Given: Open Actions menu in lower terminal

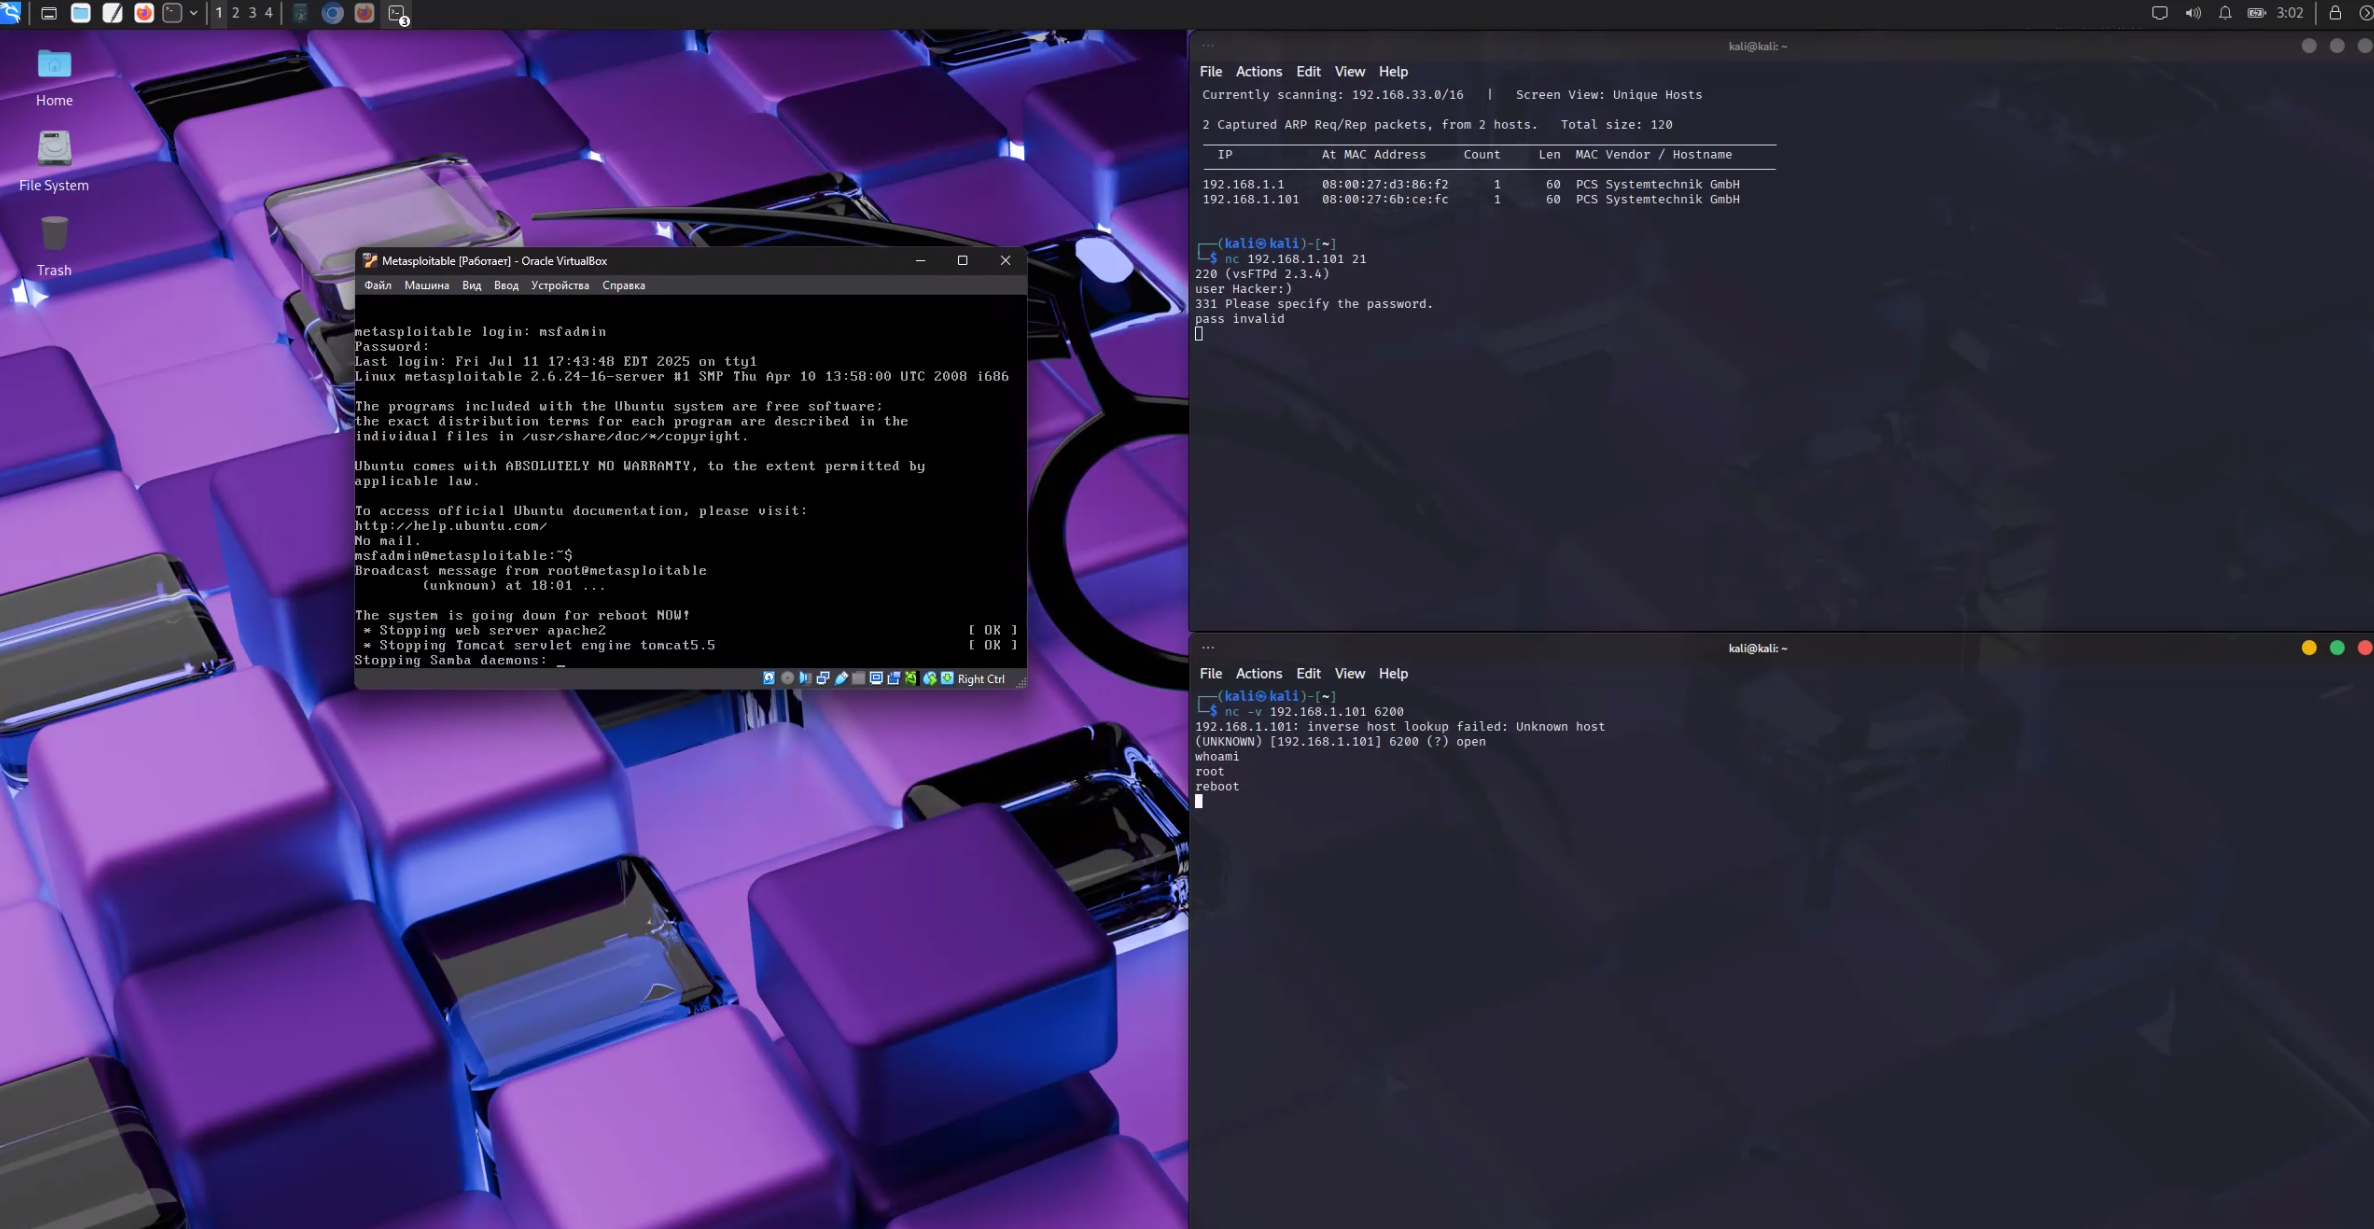Looking at the screenshot, I should [1258, 673].
